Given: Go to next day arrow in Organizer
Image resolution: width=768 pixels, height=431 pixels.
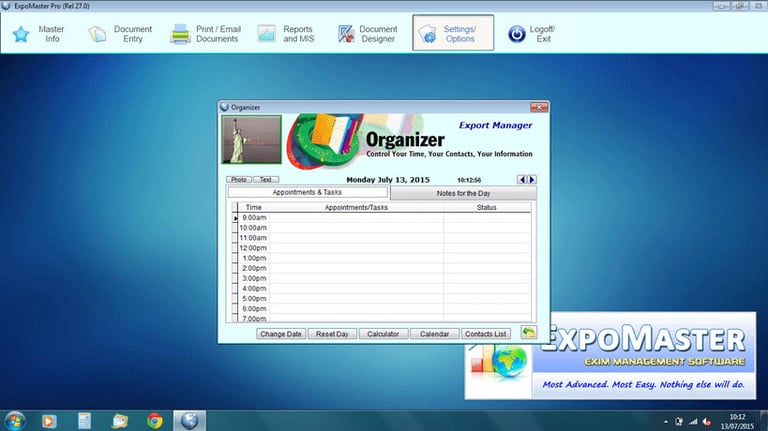Looking at the screenshot, I should point(532,180).
